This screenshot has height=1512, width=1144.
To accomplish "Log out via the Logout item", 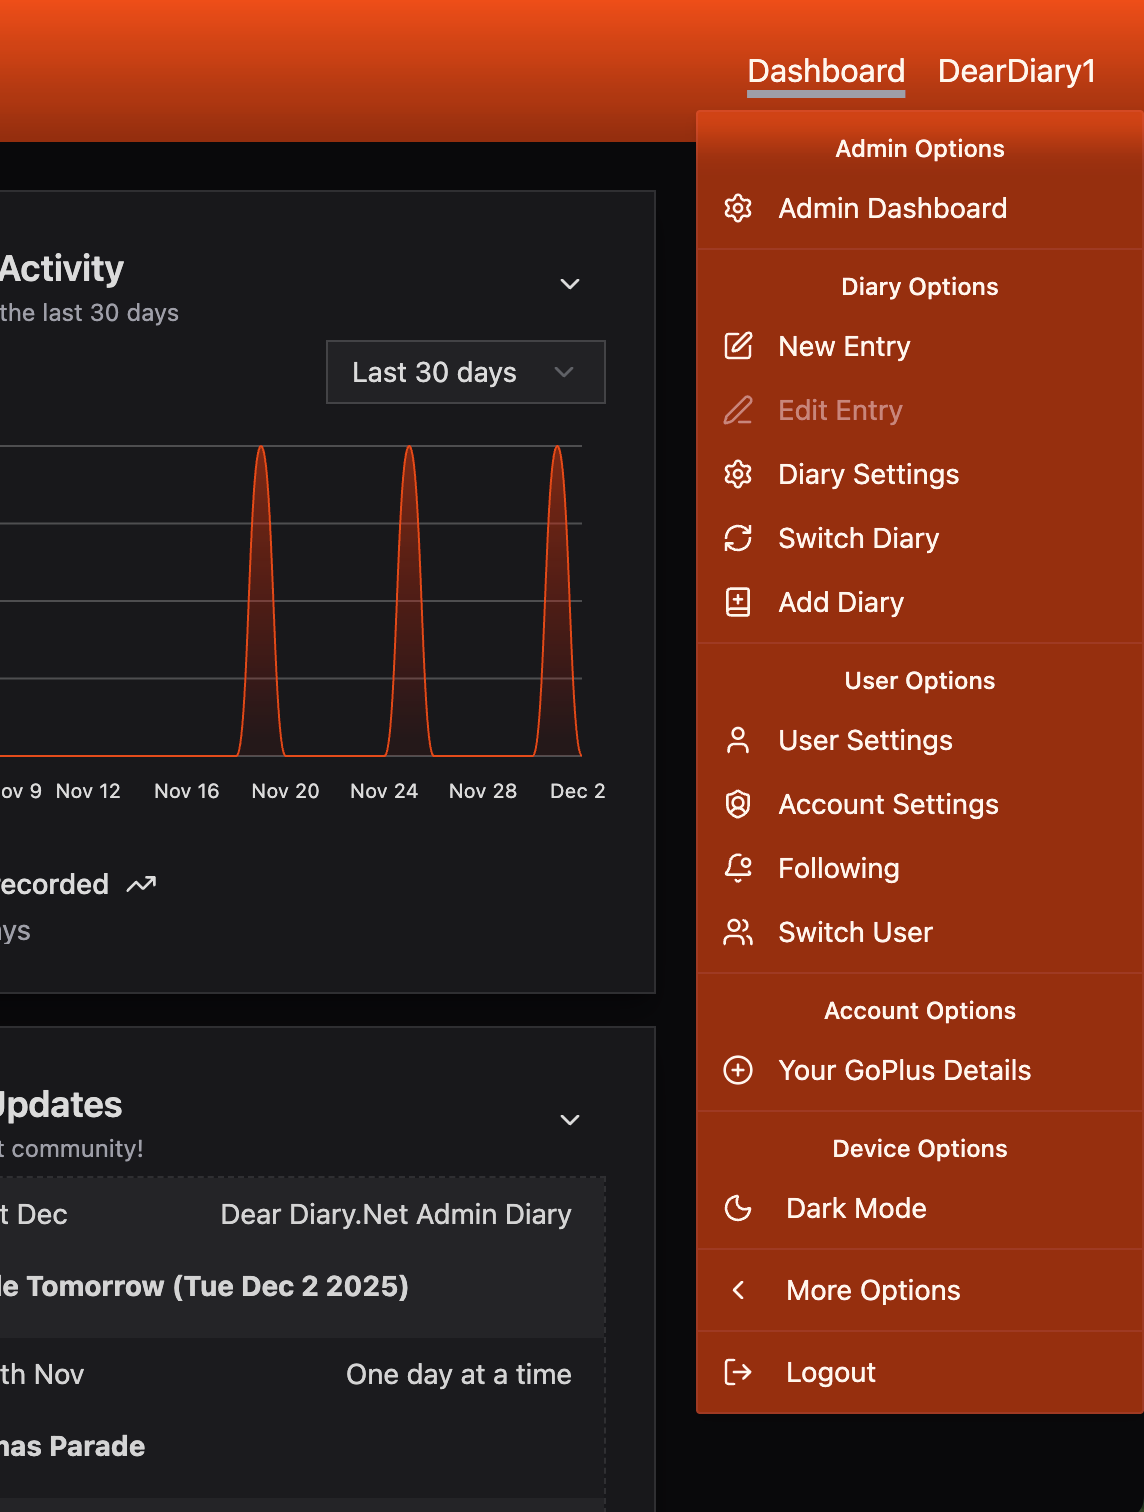I will point(920,1372).
